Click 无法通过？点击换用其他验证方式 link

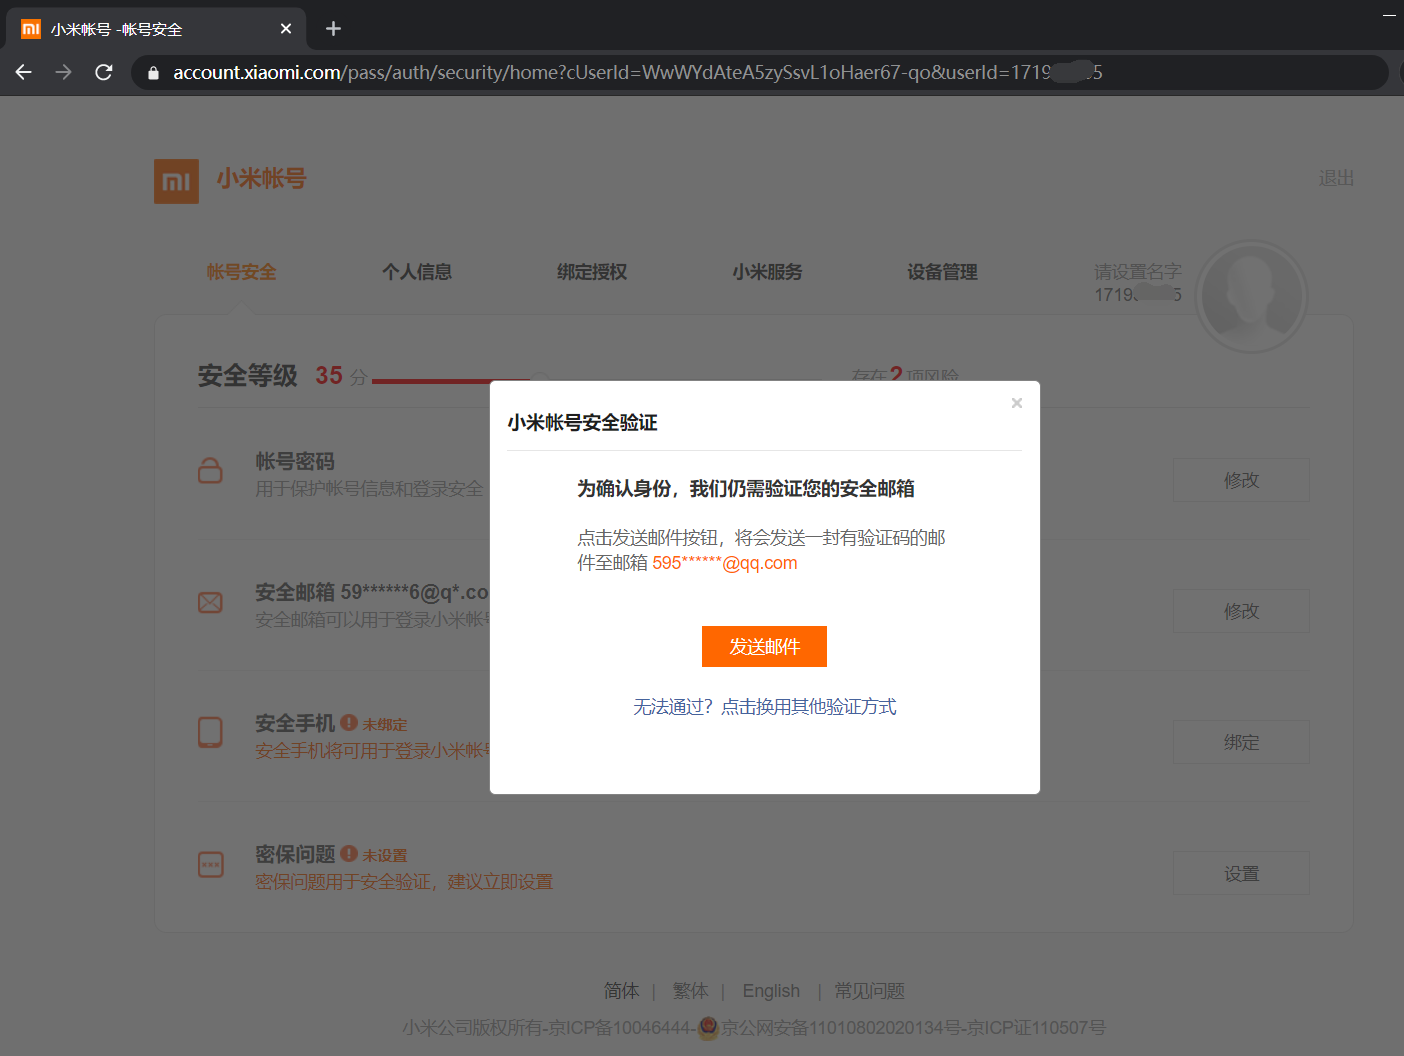click(764, 707)
